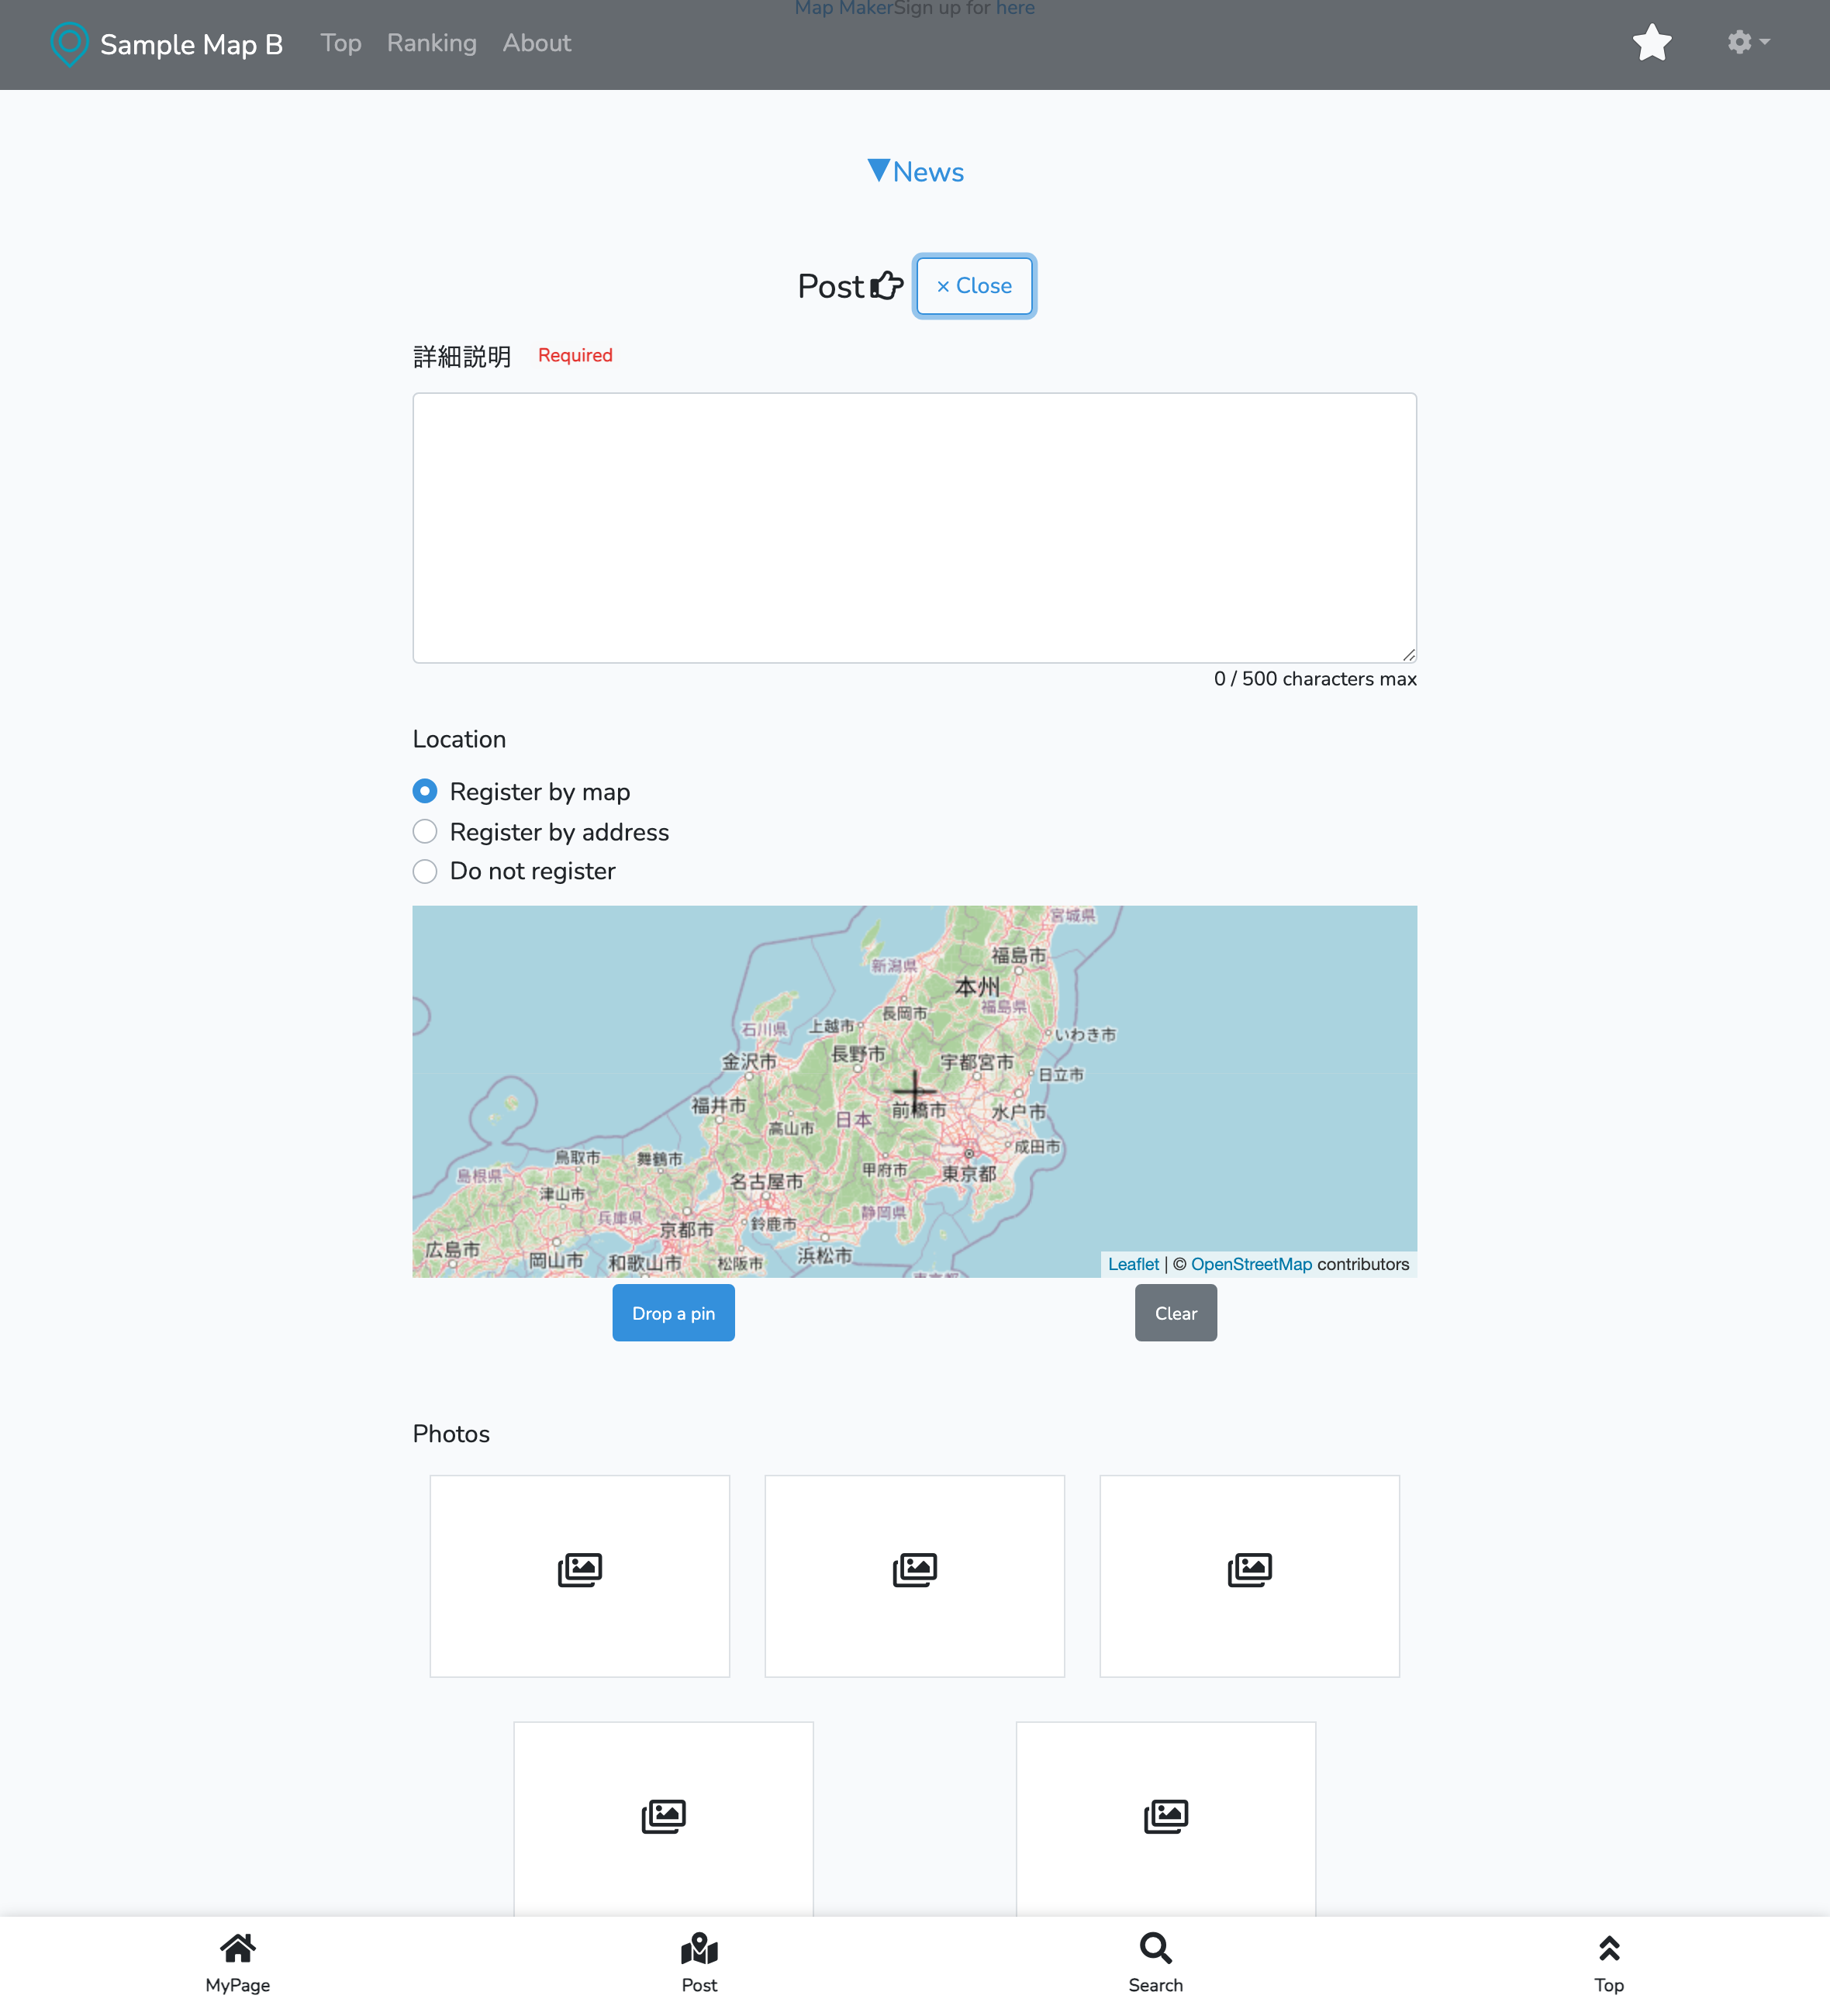
Task: Click the Sample Map B title
Action: pos(191,44)
